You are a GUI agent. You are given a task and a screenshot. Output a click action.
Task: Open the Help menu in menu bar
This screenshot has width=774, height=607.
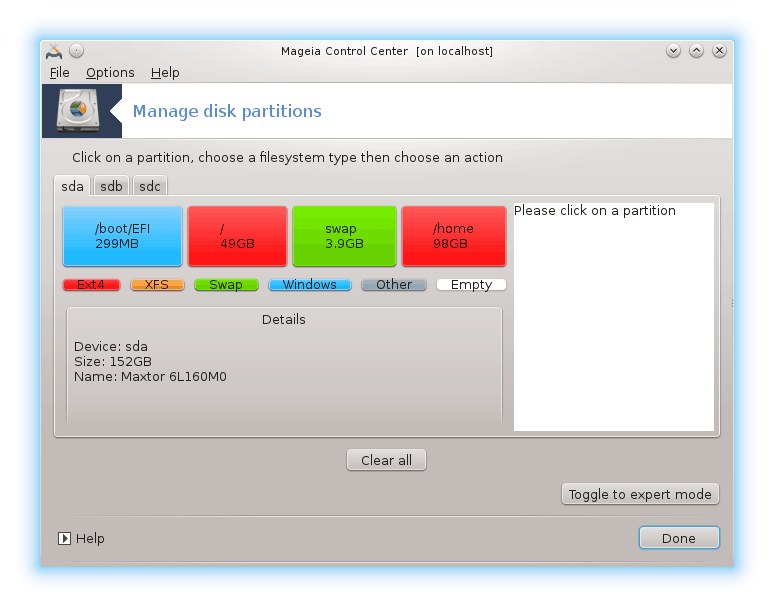pyautogui.click(x=165, y=72)
